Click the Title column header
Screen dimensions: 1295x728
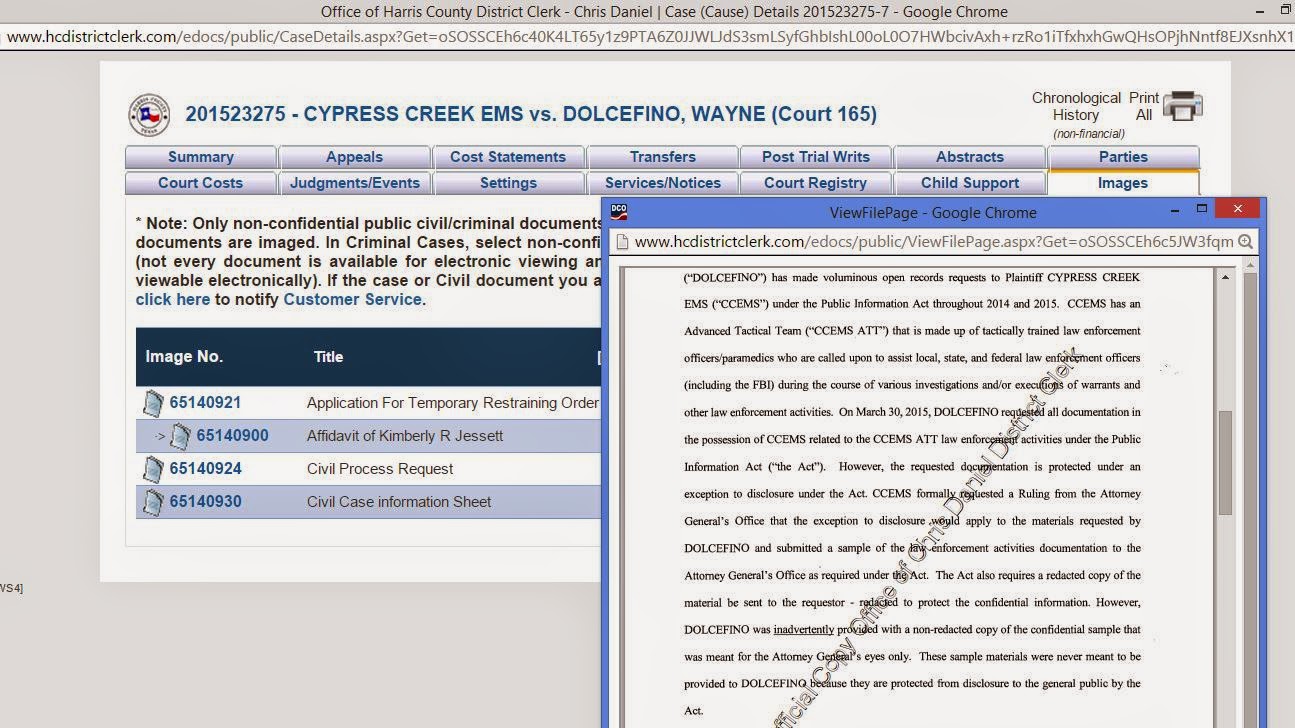click(x=328, y=357)
